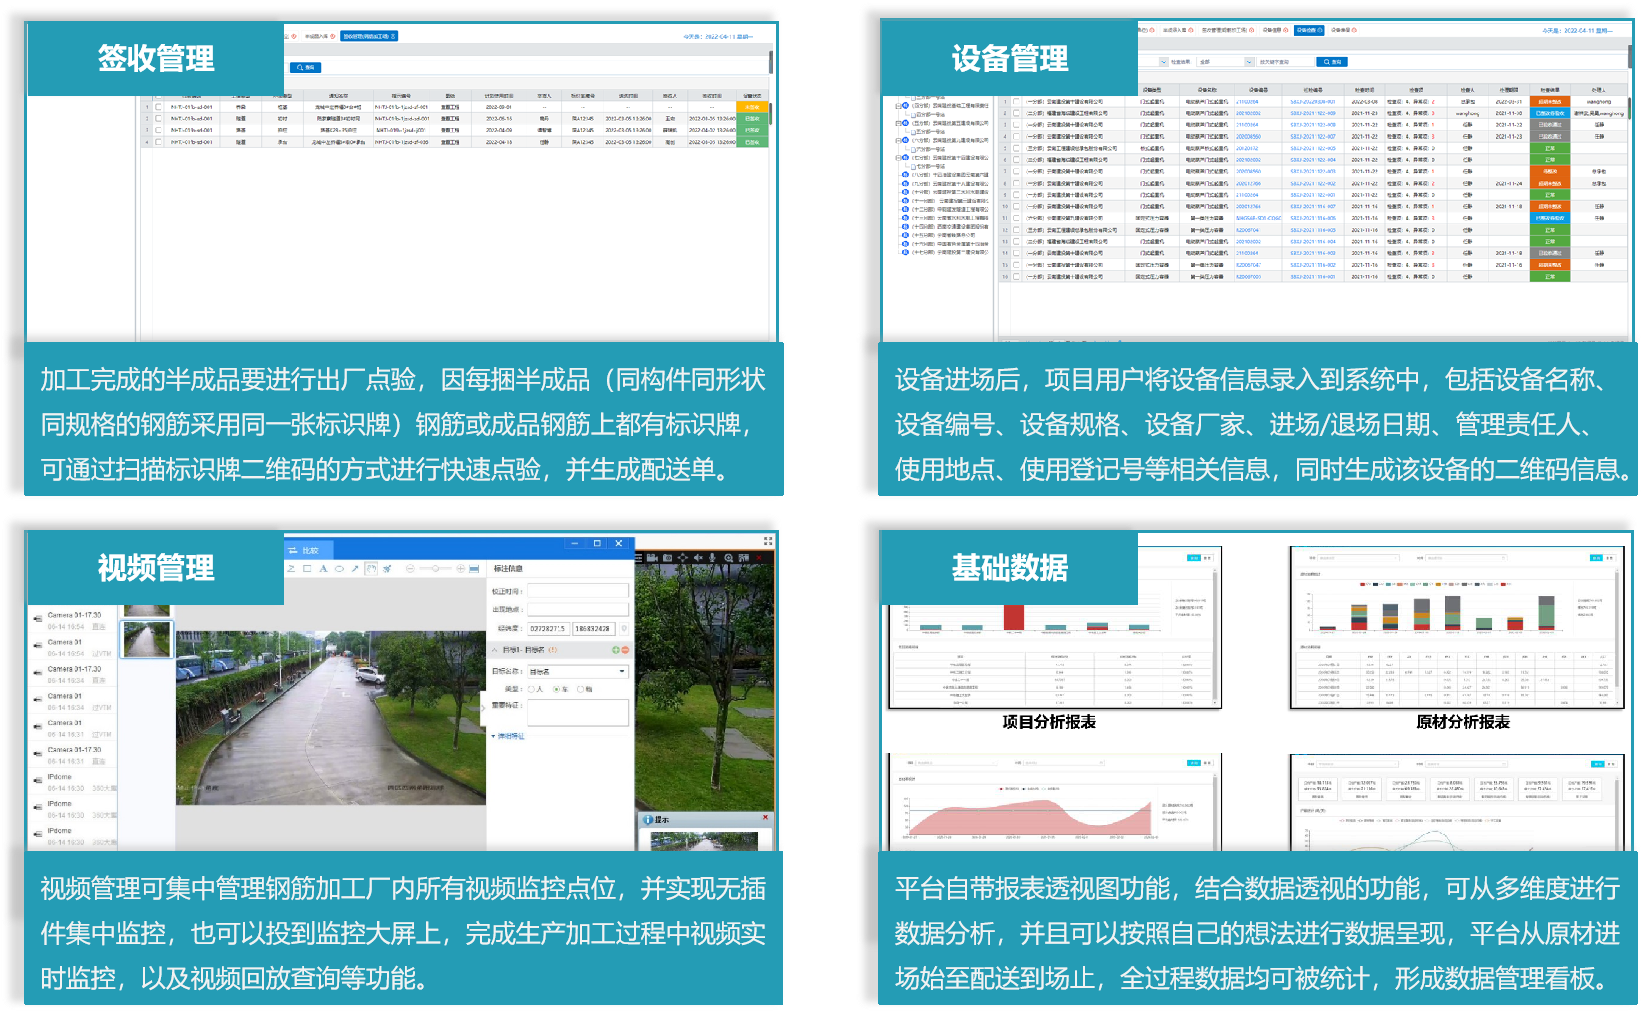Click the fullscreen icon above live video
1646x1012 pixels.
click(768, 540)
